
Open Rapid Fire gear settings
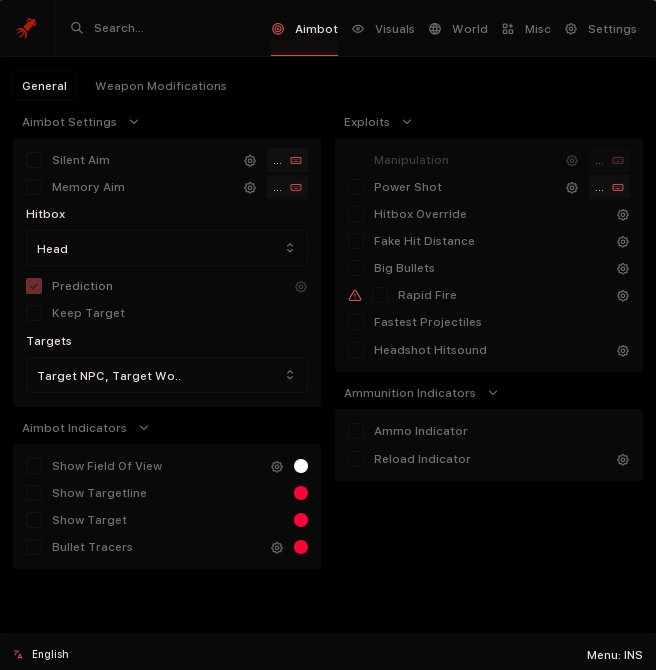pos(623,295)
